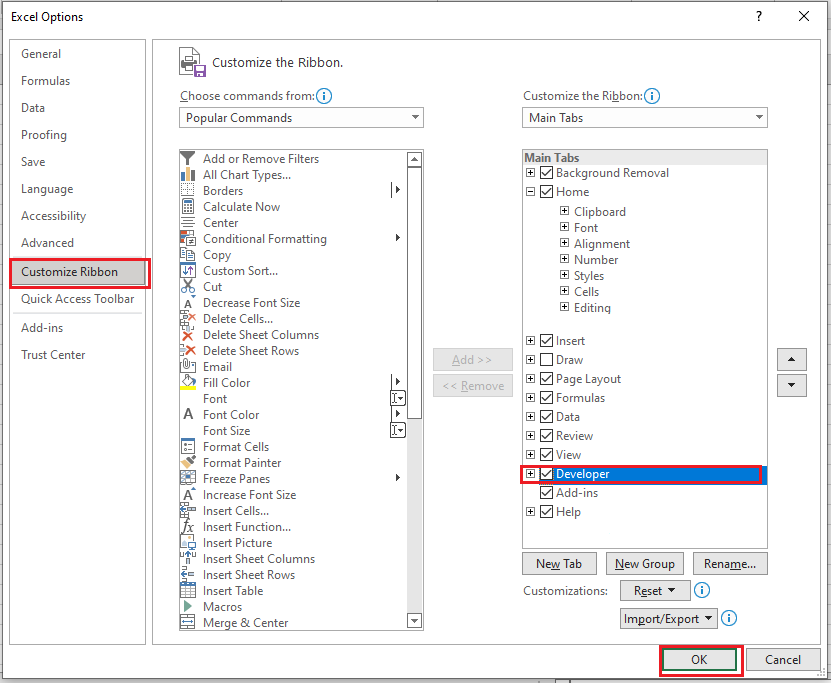Click the Copy command icon
Viewport: 831px width, 683px height.
point(188,254)
